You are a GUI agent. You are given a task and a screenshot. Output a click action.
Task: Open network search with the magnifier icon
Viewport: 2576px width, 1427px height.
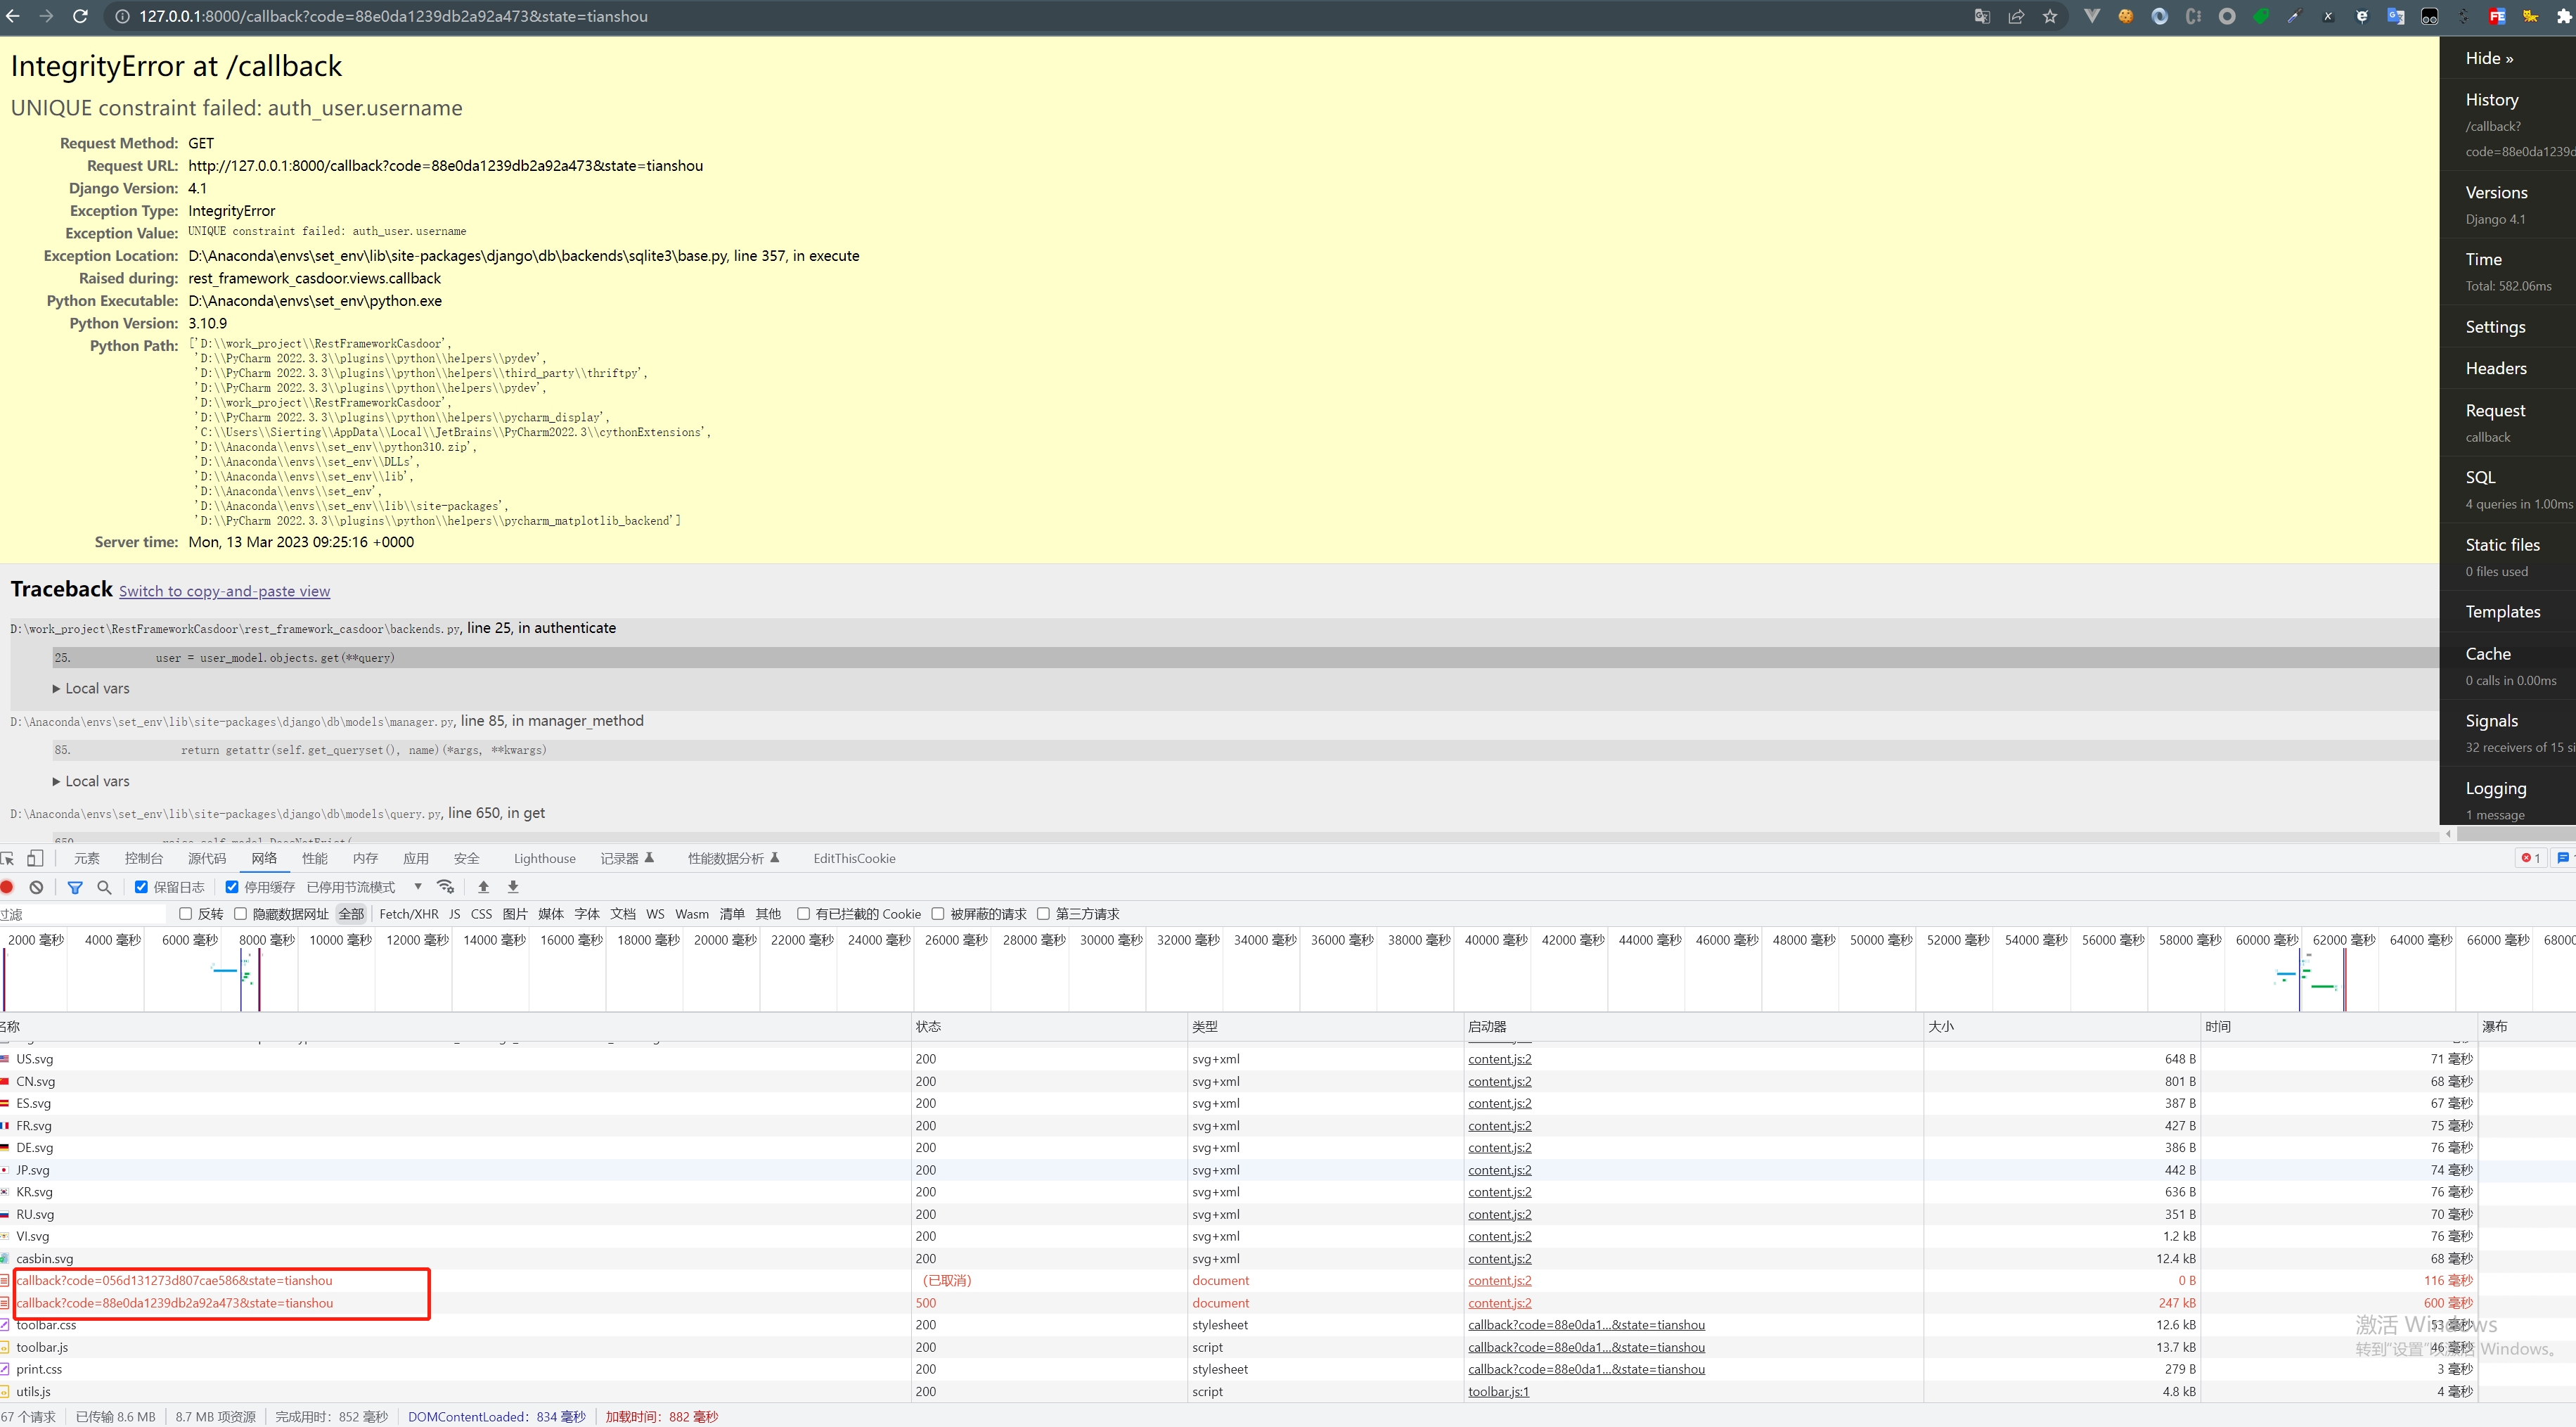point(104,887)
